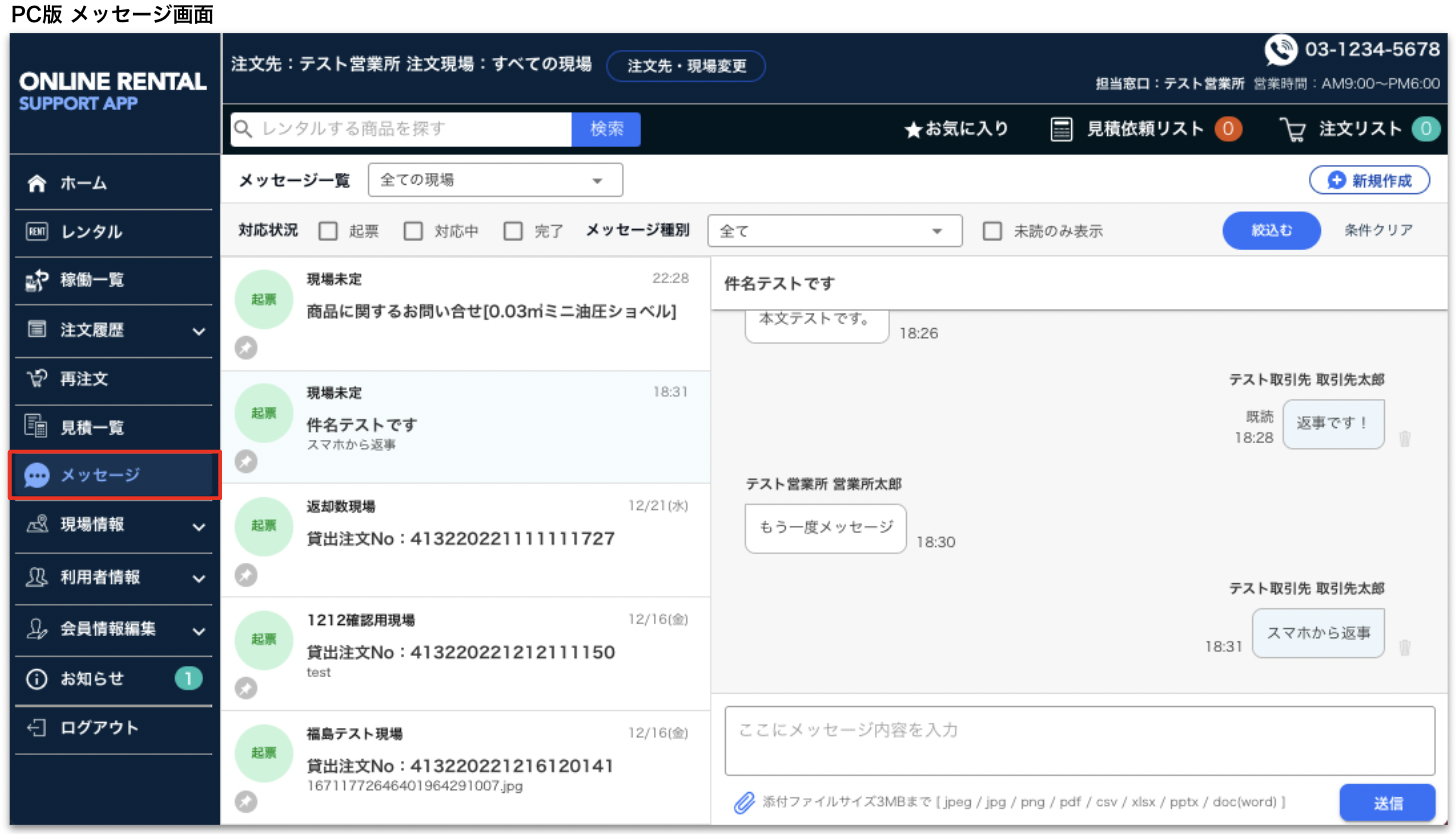The height and width of the screenshot is (834, 1456).
Task: Open レンタル in the sidebar
Action: coord(116,232)
